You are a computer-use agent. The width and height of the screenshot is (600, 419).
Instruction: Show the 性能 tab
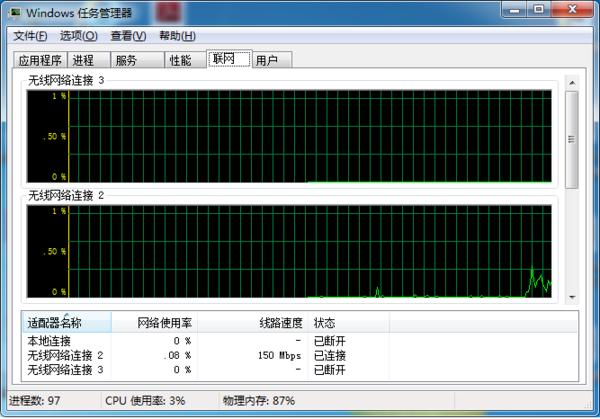[180, 60]
